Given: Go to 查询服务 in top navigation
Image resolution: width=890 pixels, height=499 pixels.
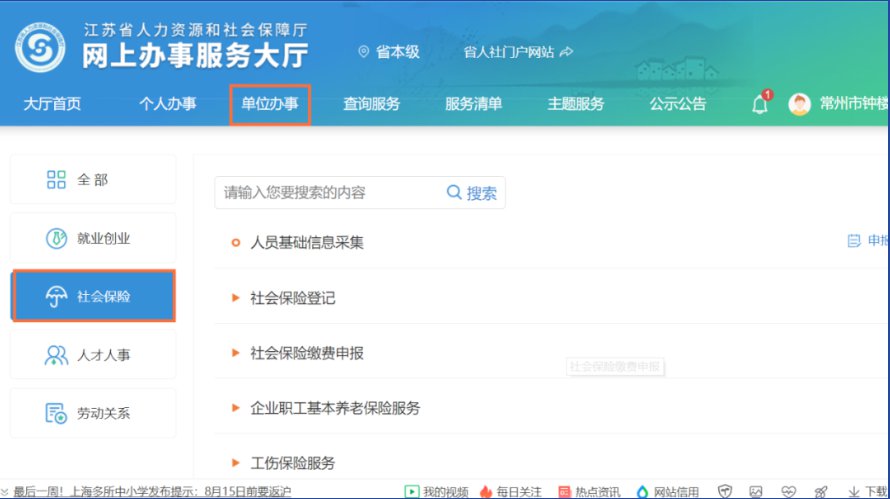Looking at the screenshot, I should pos(371,104).
